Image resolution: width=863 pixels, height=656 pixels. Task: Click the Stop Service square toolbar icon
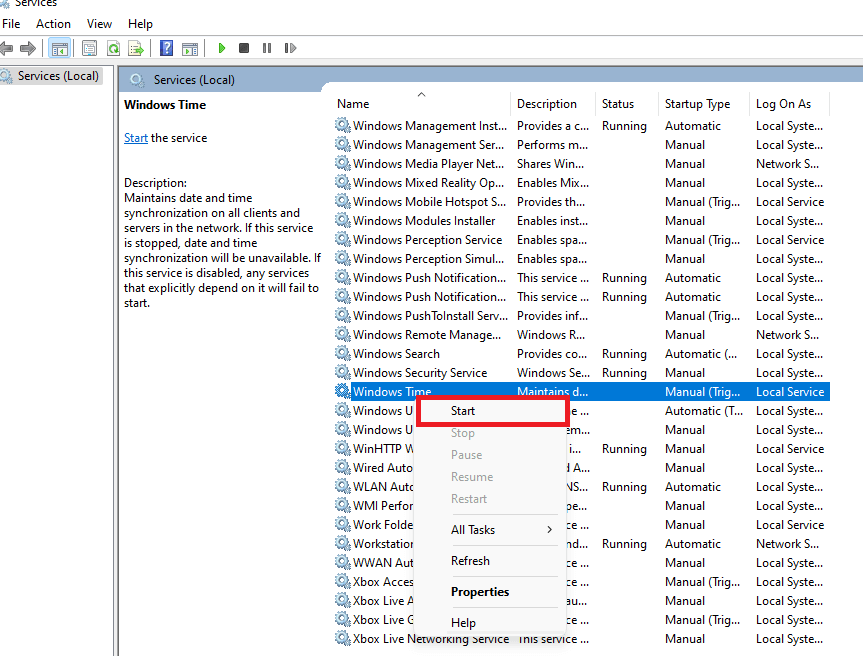click(x=244, y=48)
